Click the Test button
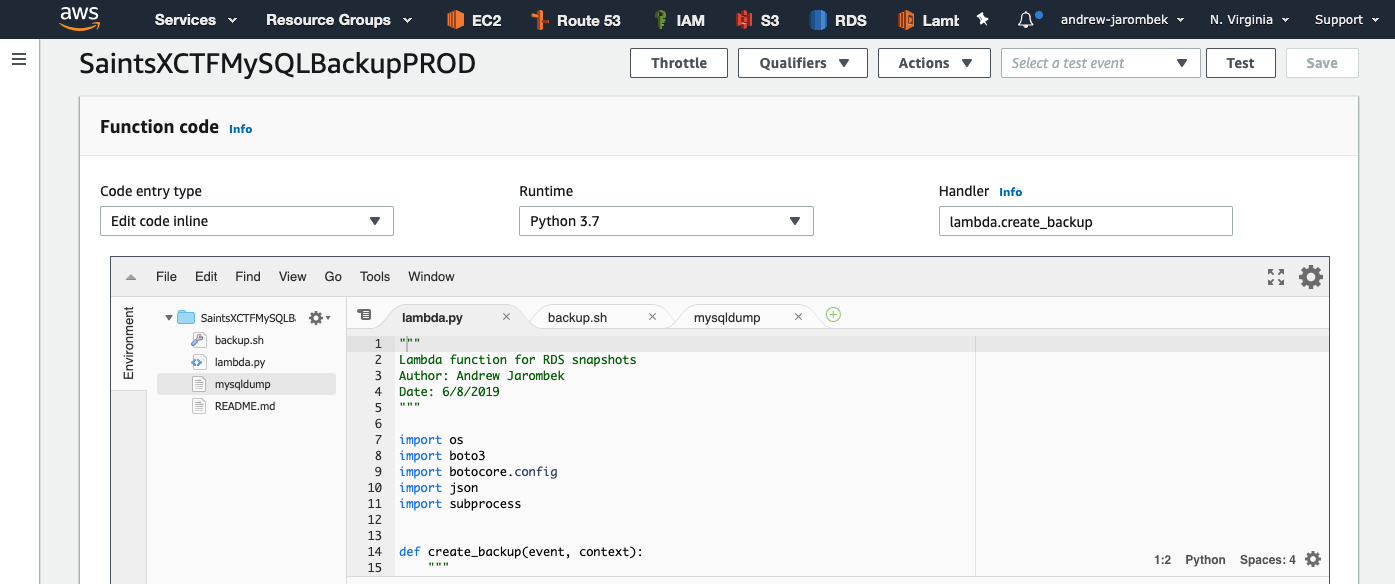Viewport: 1395px width, 584px height. pos(1241,63)
